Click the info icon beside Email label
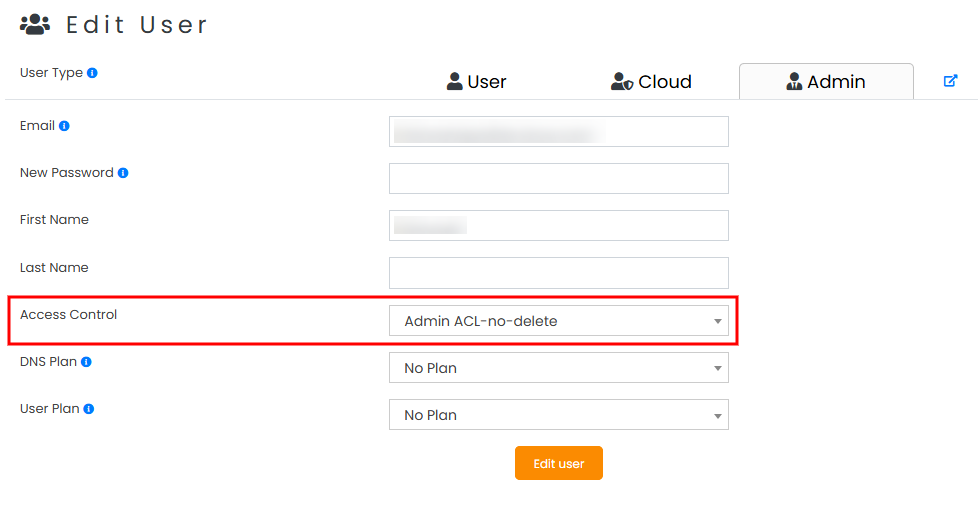Image resolution: width=978 pixels, height=512 pixels. (x=64, y=126)
